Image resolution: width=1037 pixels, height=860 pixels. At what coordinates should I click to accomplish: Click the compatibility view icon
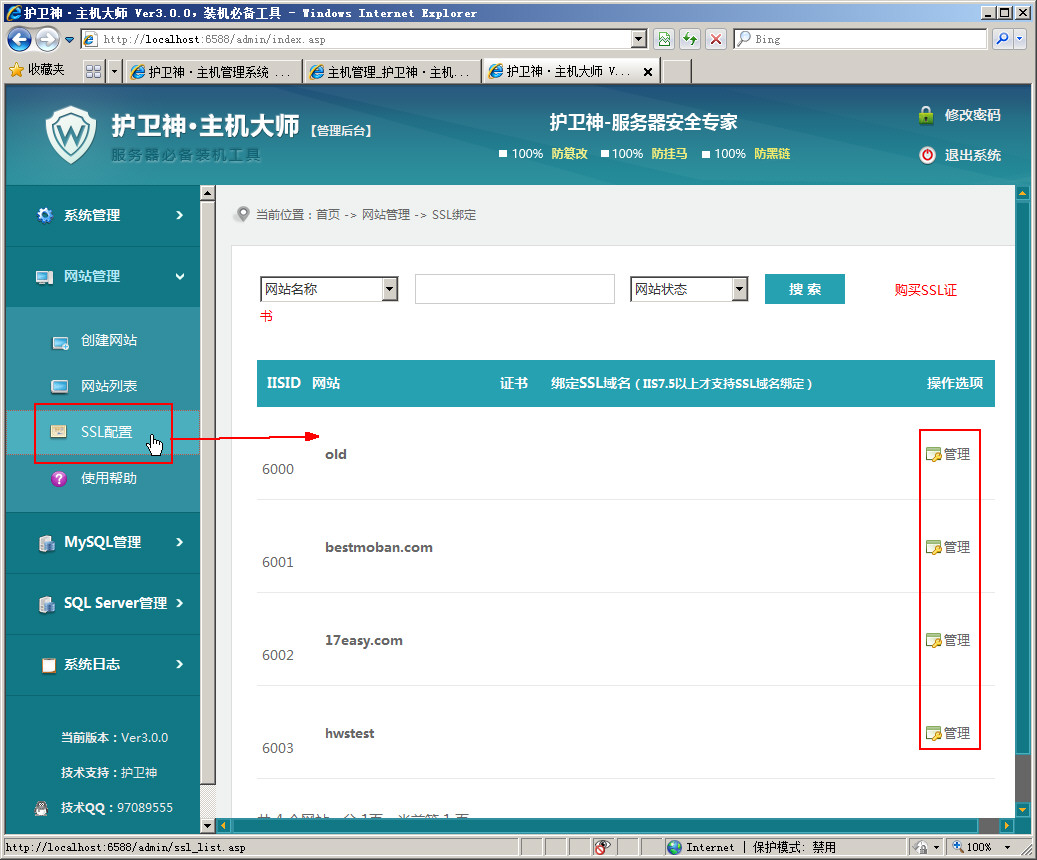tap(664, 40)
